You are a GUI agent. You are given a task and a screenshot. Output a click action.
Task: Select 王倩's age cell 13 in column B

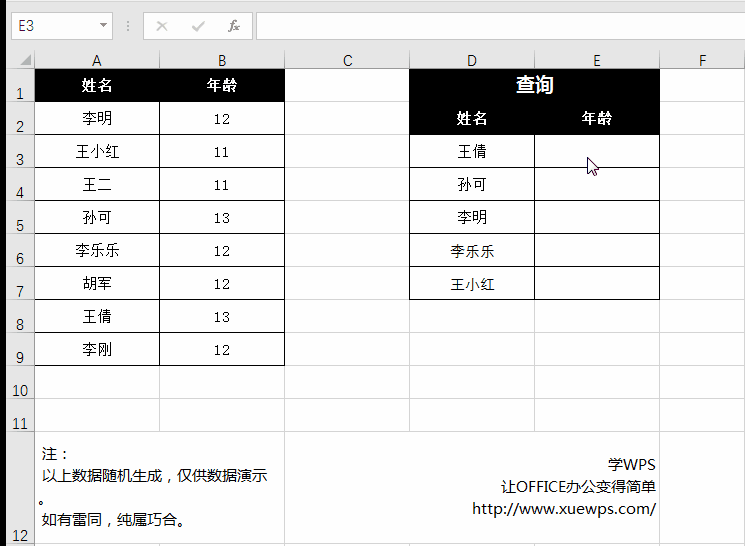click(222, 316)
